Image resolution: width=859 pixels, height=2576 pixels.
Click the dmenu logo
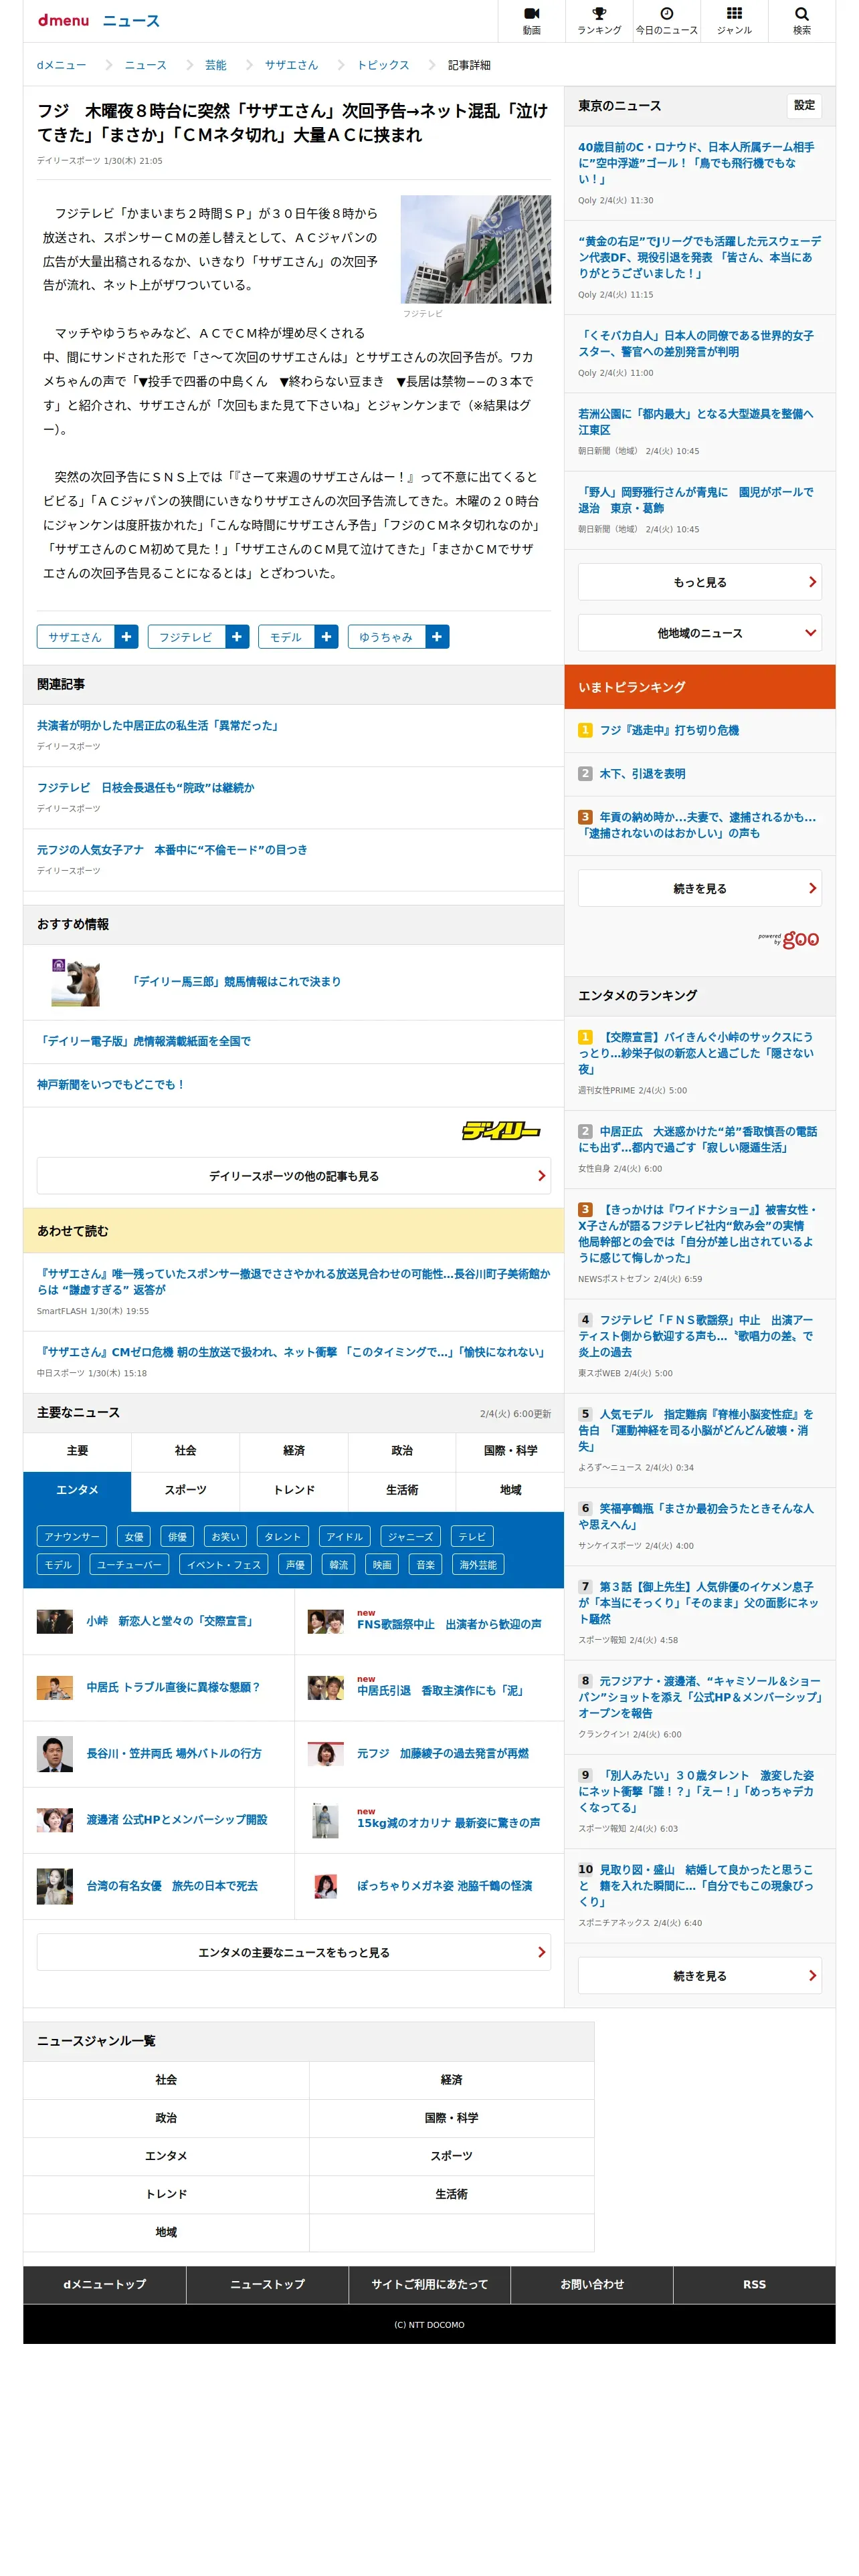63,20
